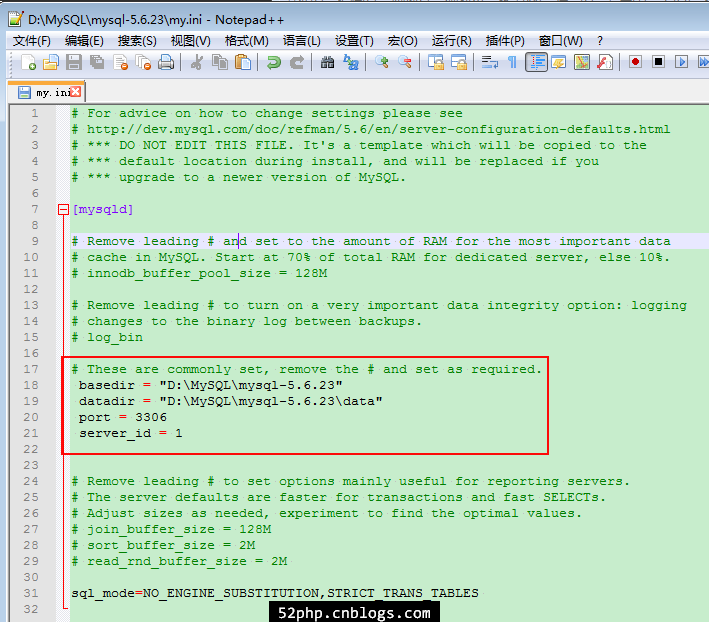The width and height of the screenshot is (709, 622).
Task: Open the Replace dialog icon
Action: (x=351, y=62)
